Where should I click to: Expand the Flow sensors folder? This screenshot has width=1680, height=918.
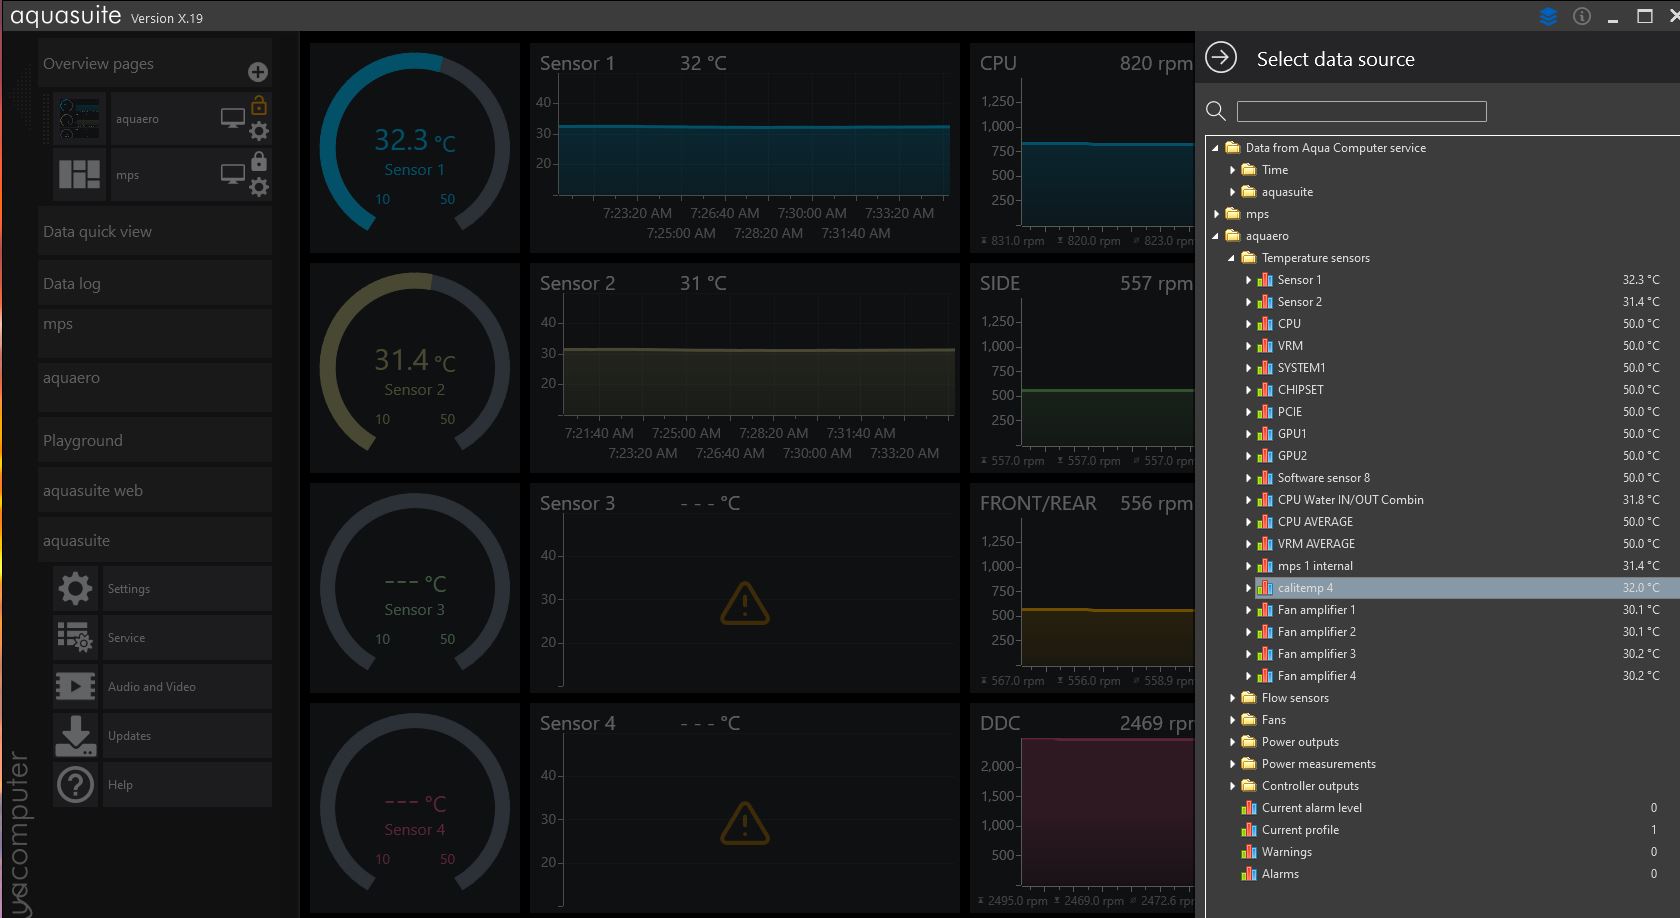tap(1232, 698)
